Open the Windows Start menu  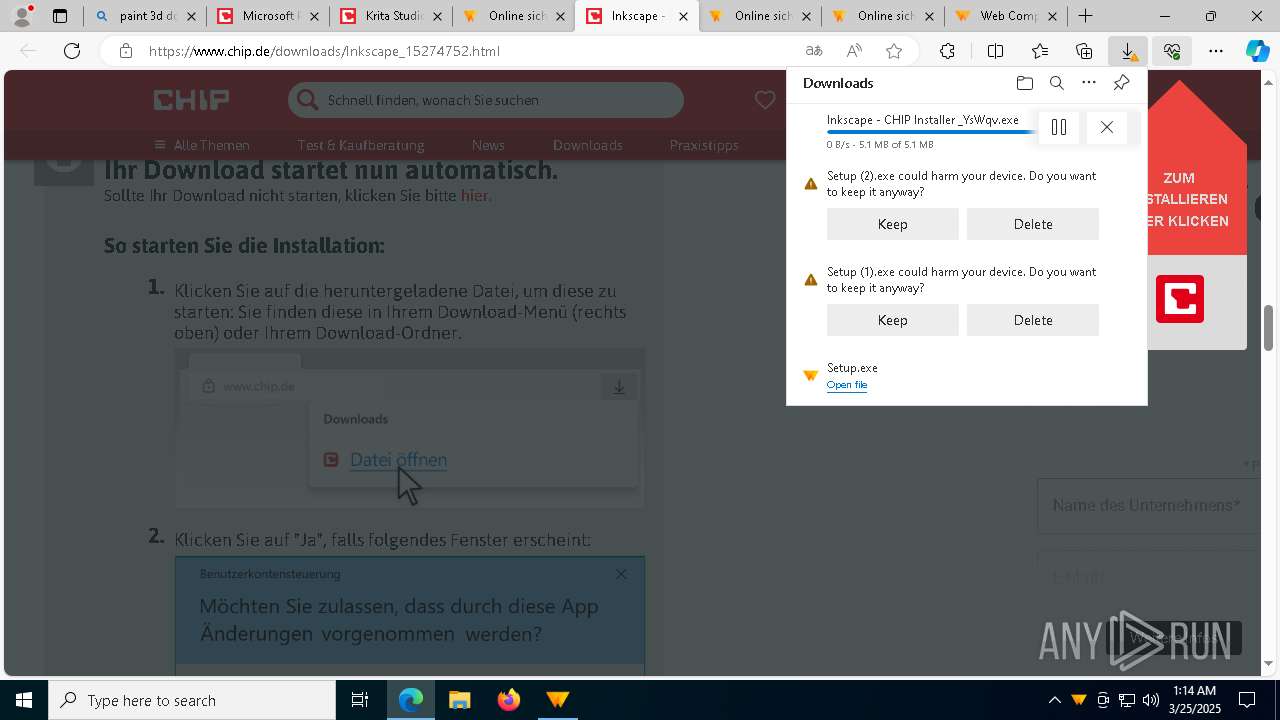pyautogui.click(x=24, y=700)
